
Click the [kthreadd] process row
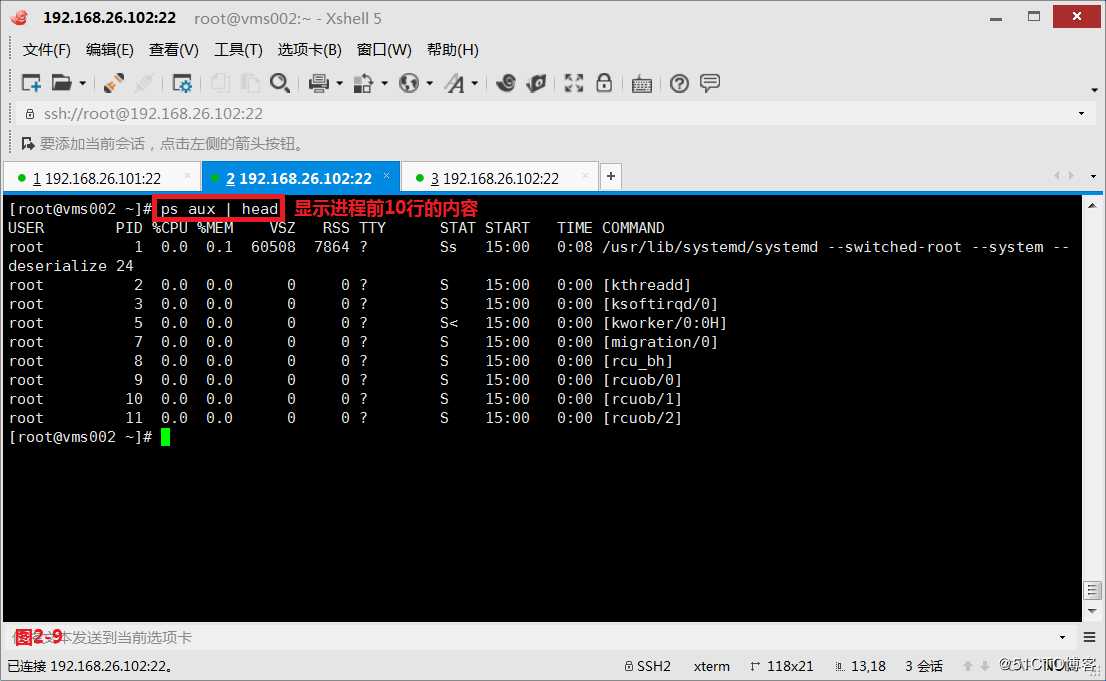[x=349, y=285]
